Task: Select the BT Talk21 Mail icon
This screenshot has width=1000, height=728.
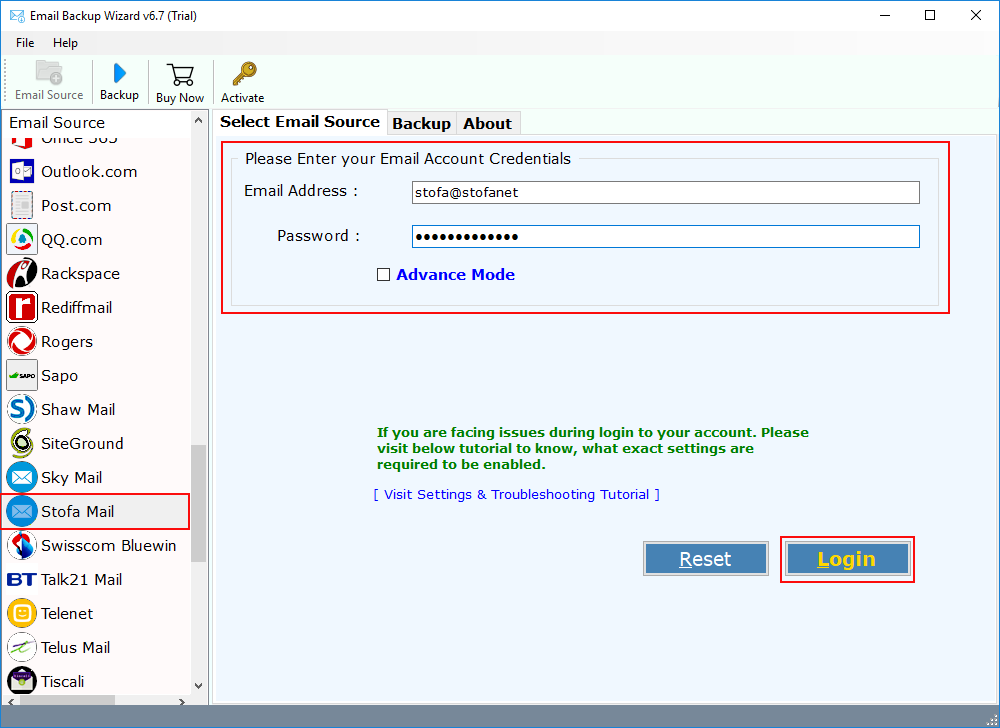Action: 22,579
